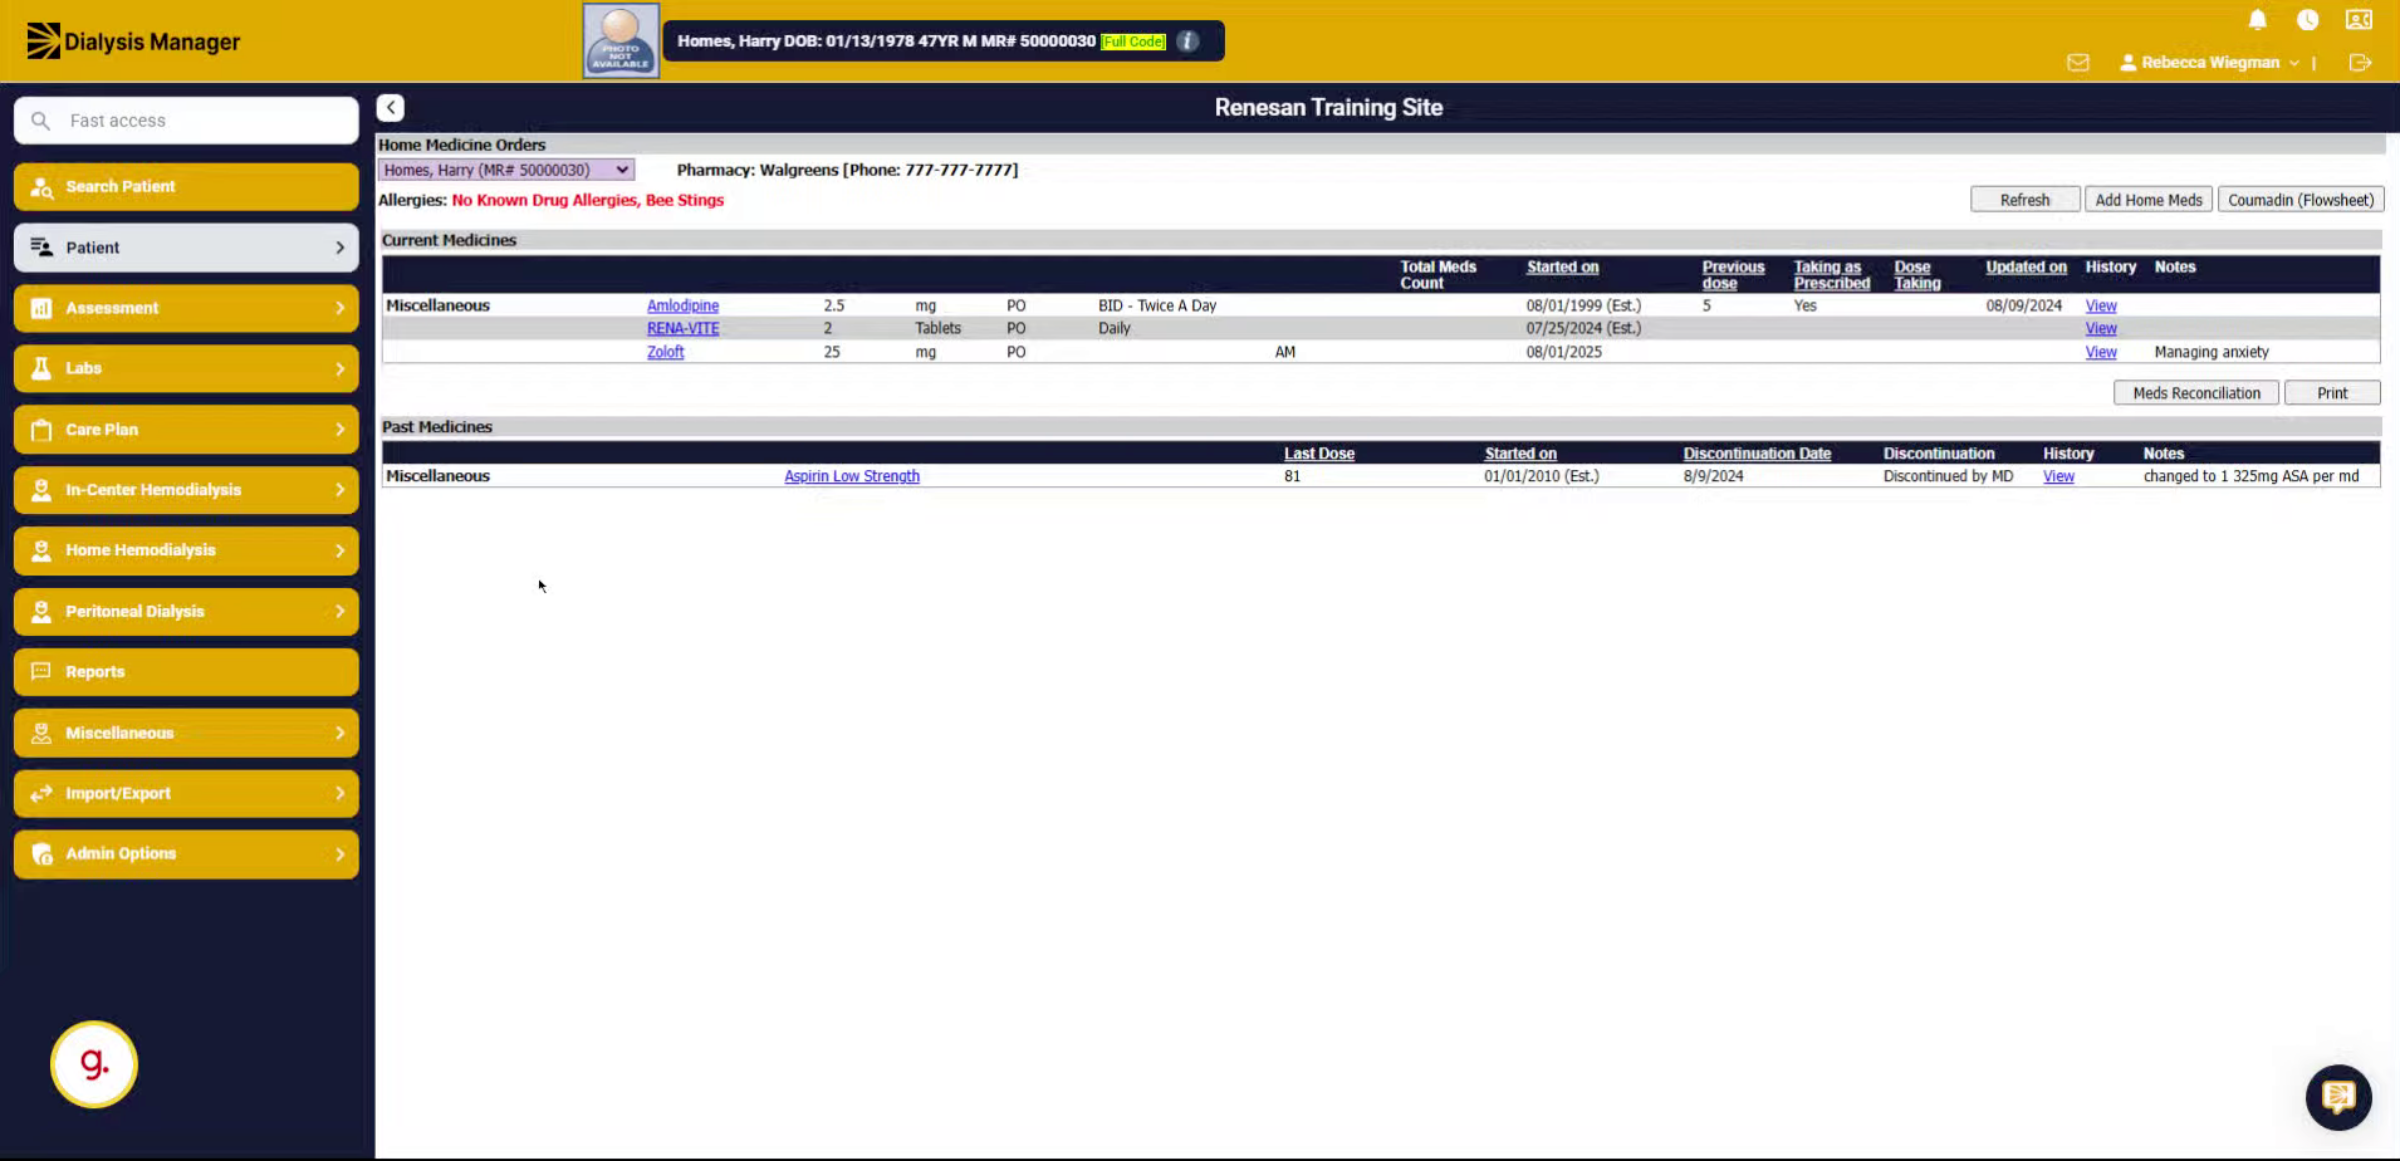
Task: Click the clock icon in header
Action: tap(2308, 20)
